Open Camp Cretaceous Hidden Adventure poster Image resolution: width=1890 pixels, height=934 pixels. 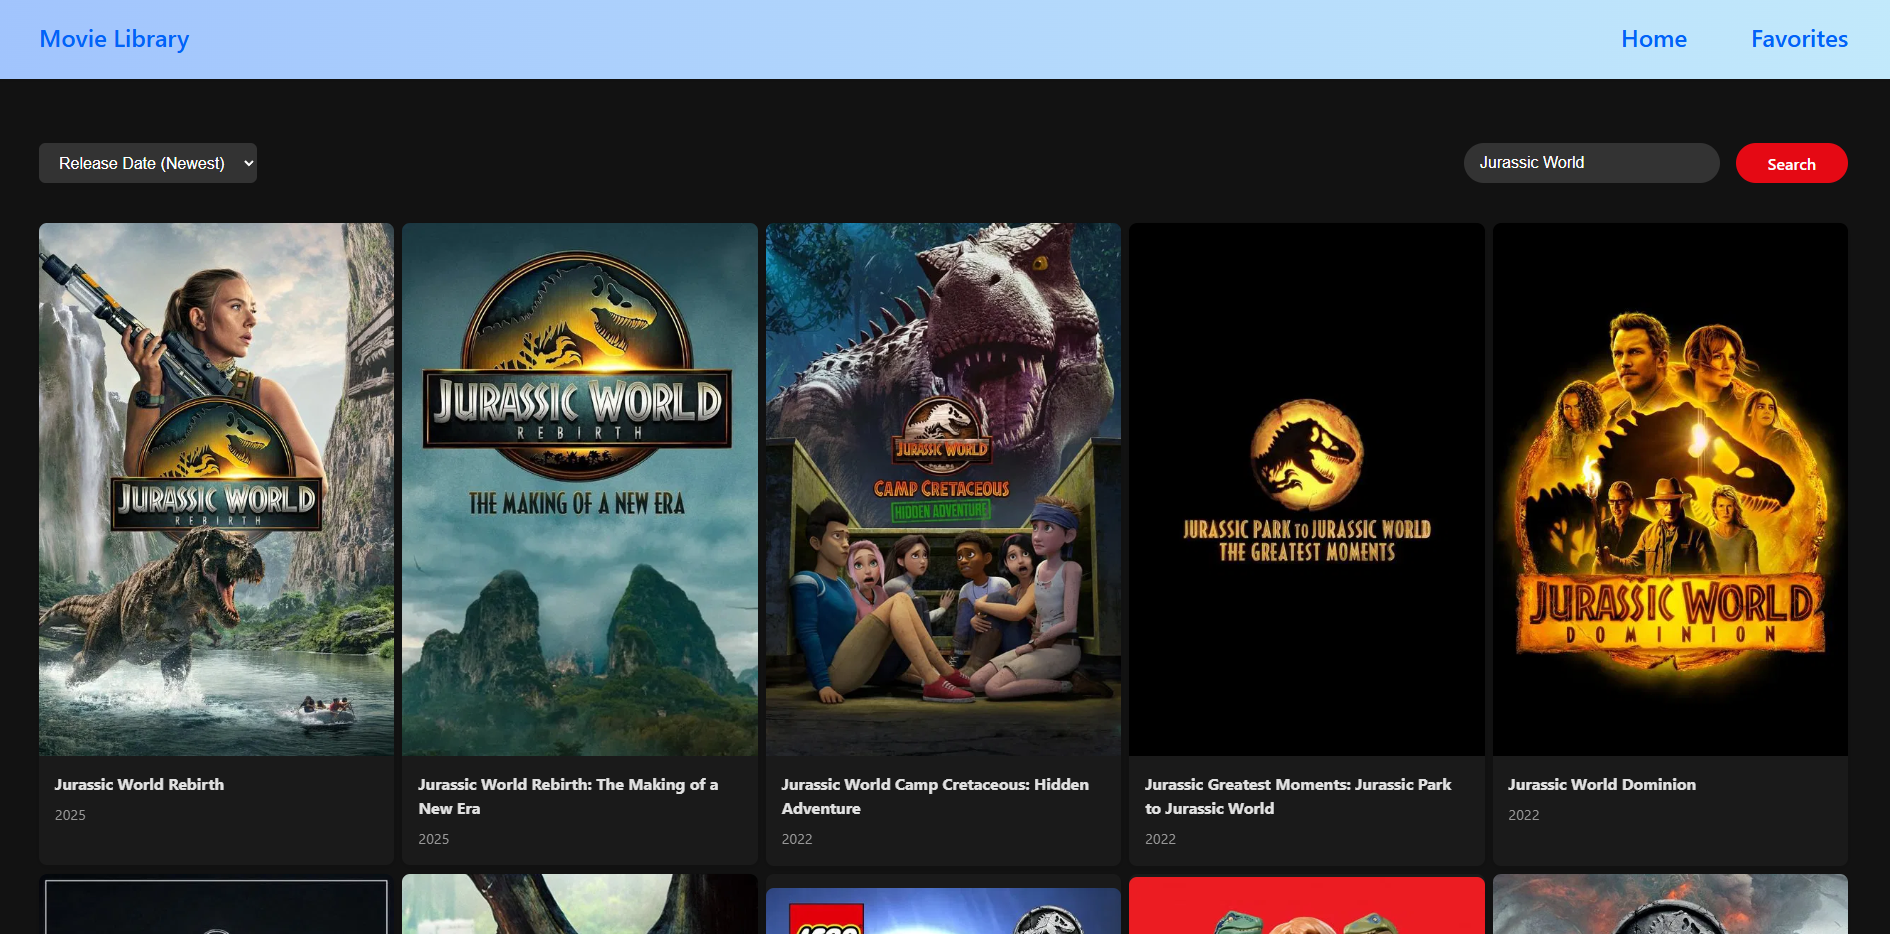pos(942,489)
